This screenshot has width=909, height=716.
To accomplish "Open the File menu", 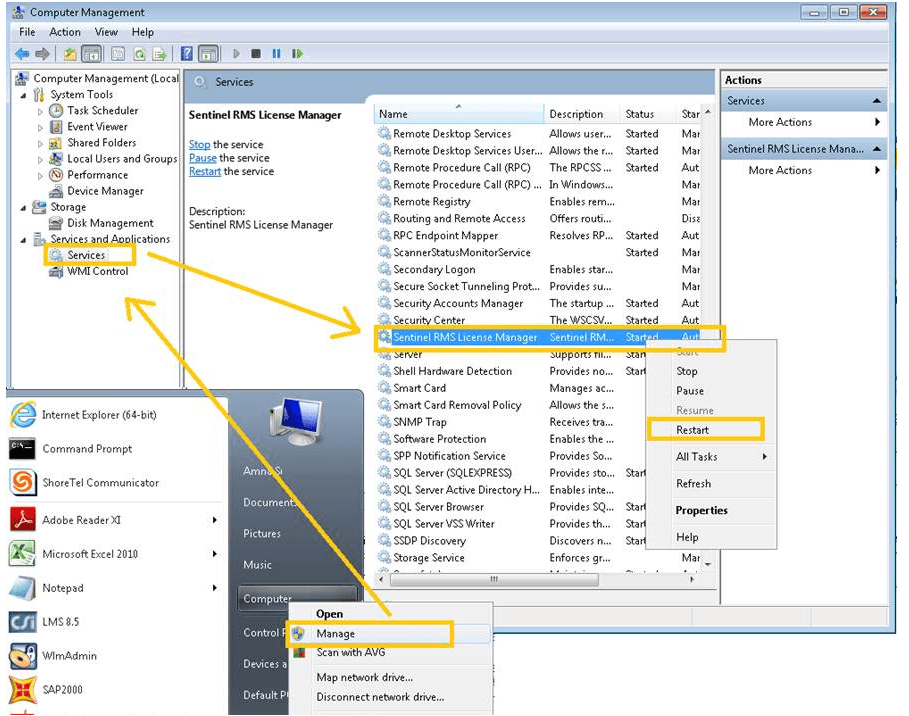I will click(27, 32).
